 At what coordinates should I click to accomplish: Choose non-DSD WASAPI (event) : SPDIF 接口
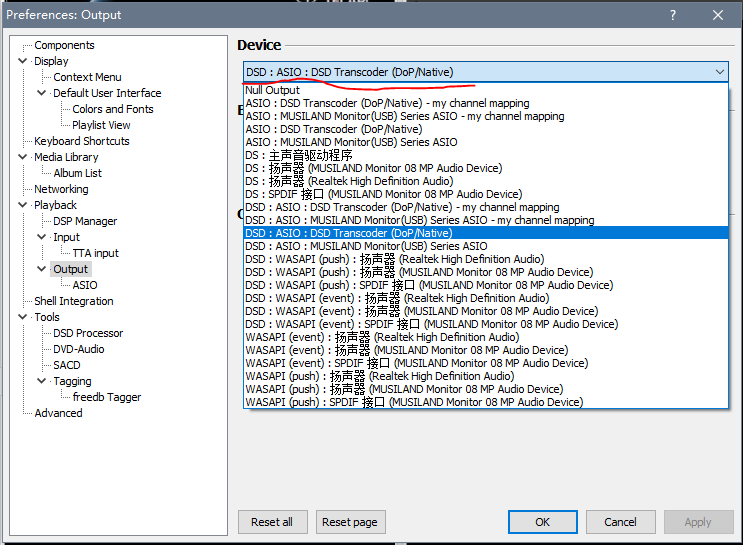[x=486, y=363]
